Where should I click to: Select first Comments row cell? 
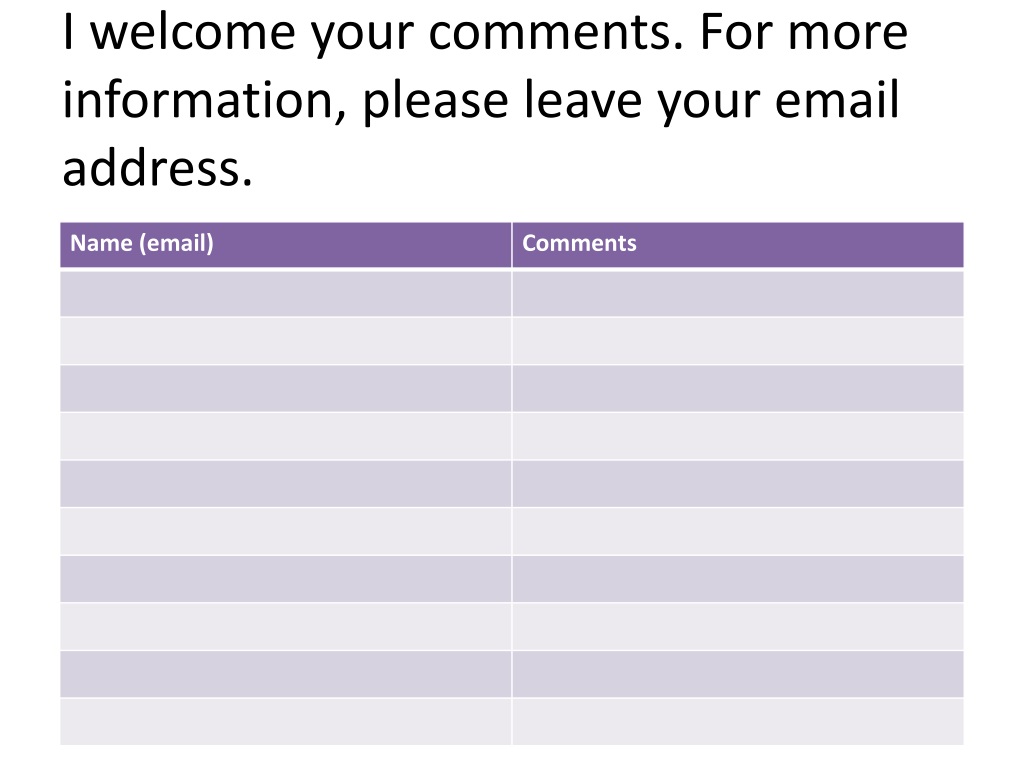pos(738,293)
